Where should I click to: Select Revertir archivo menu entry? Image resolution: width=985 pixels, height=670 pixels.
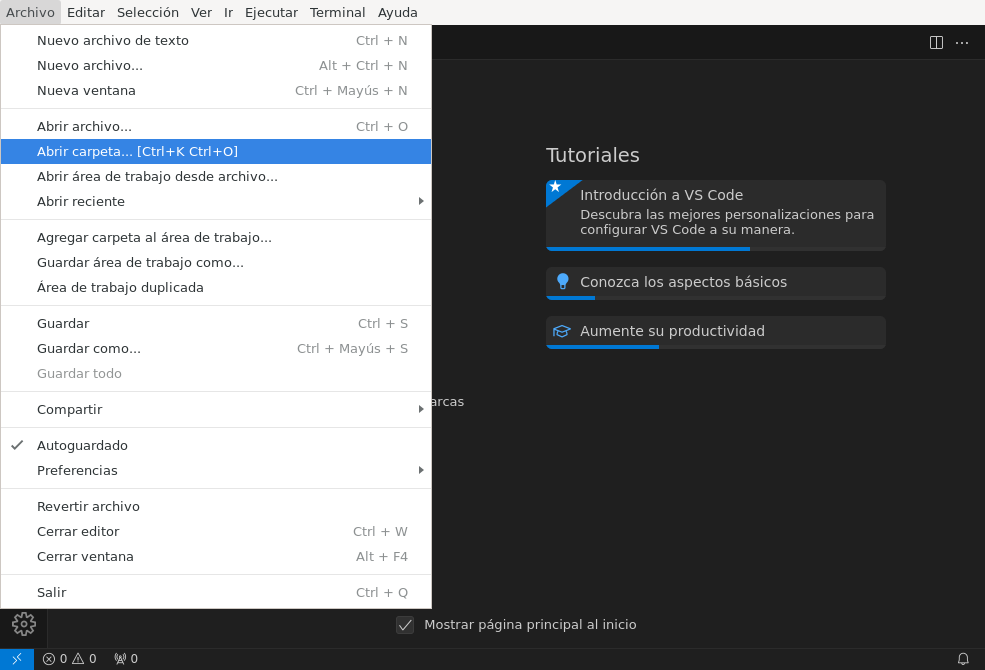click(x=216, y=506)
